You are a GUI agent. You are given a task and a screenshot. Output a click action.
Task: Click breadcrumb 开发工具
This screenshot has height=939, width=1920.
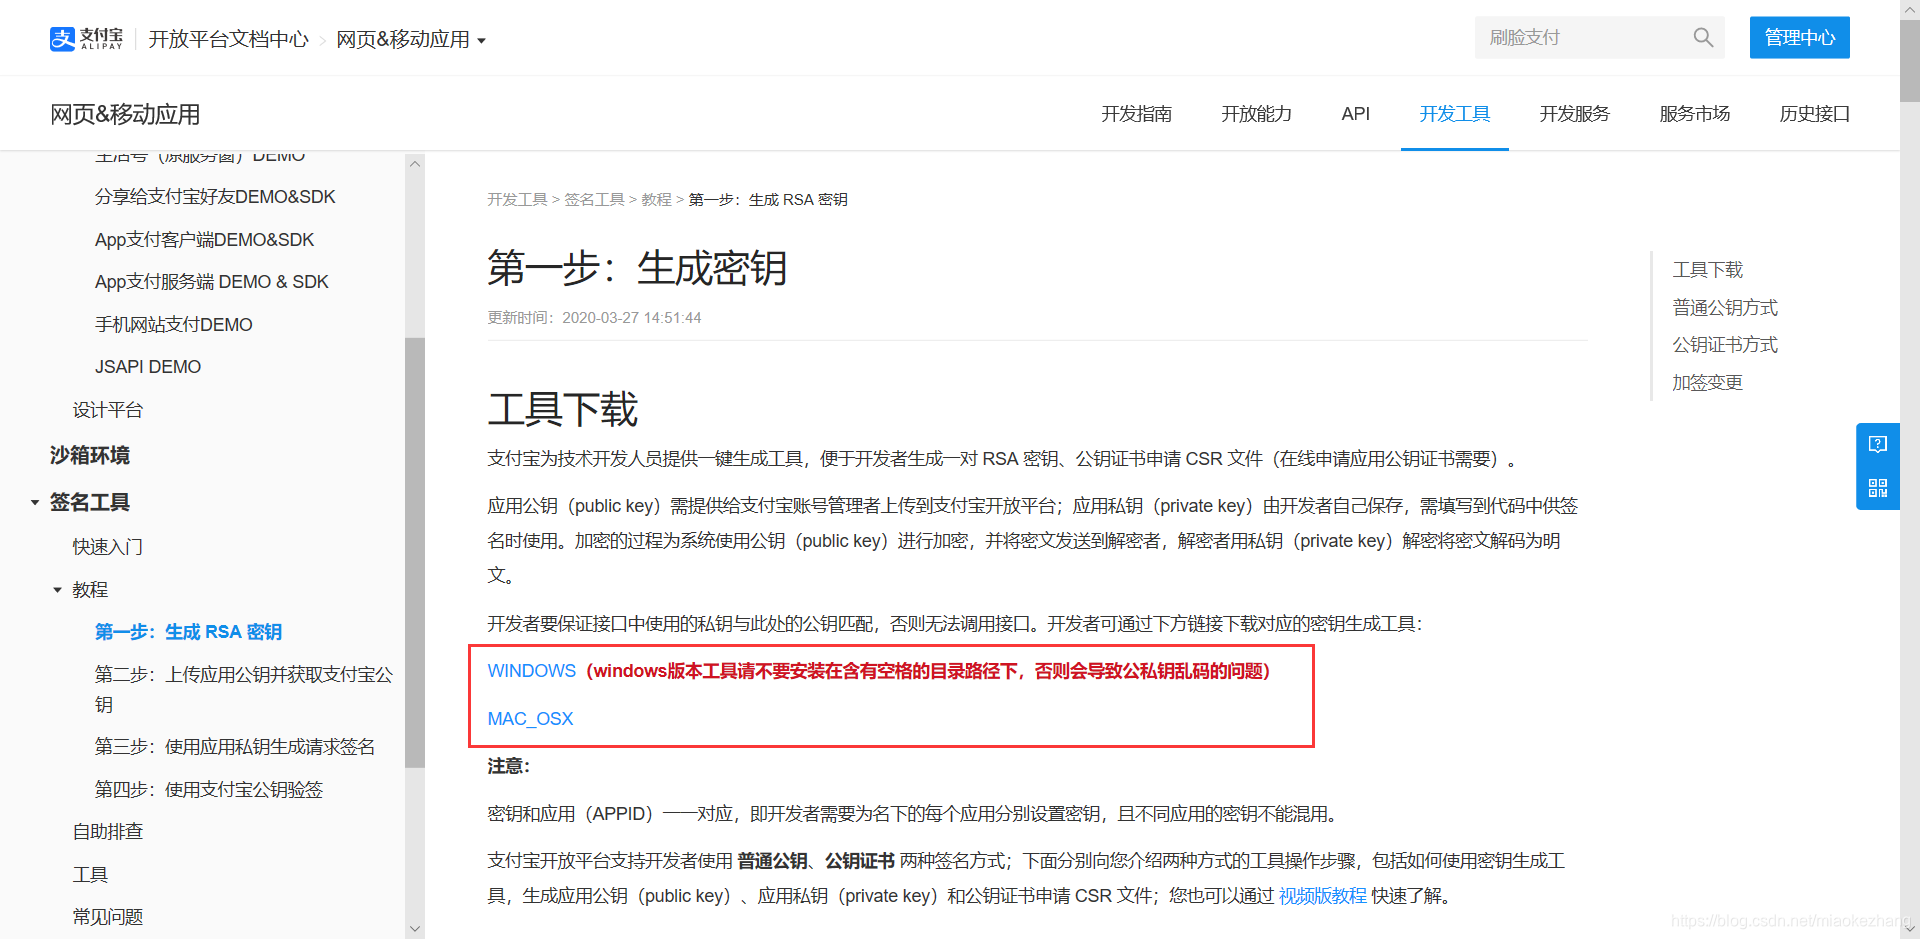pos(517,200)
